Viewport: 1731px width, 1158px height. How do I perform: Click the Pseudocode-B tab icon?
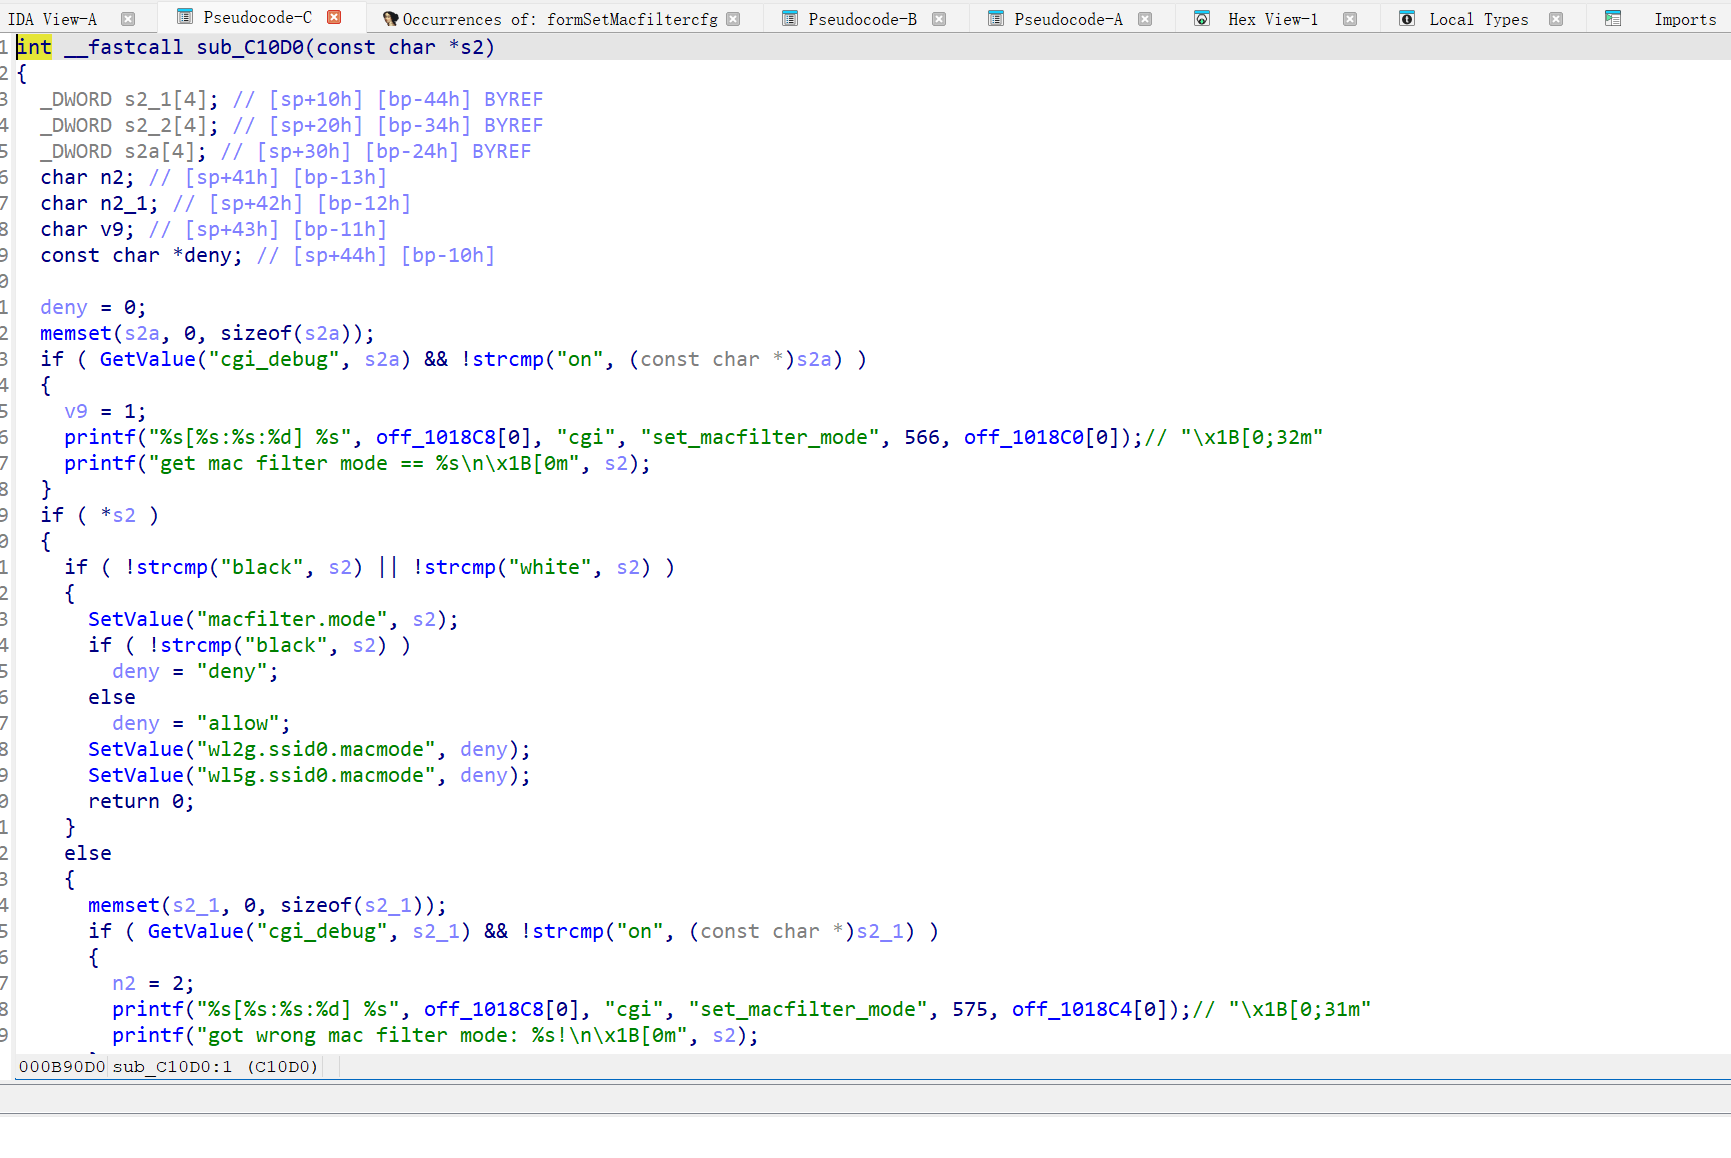(790, 19)
